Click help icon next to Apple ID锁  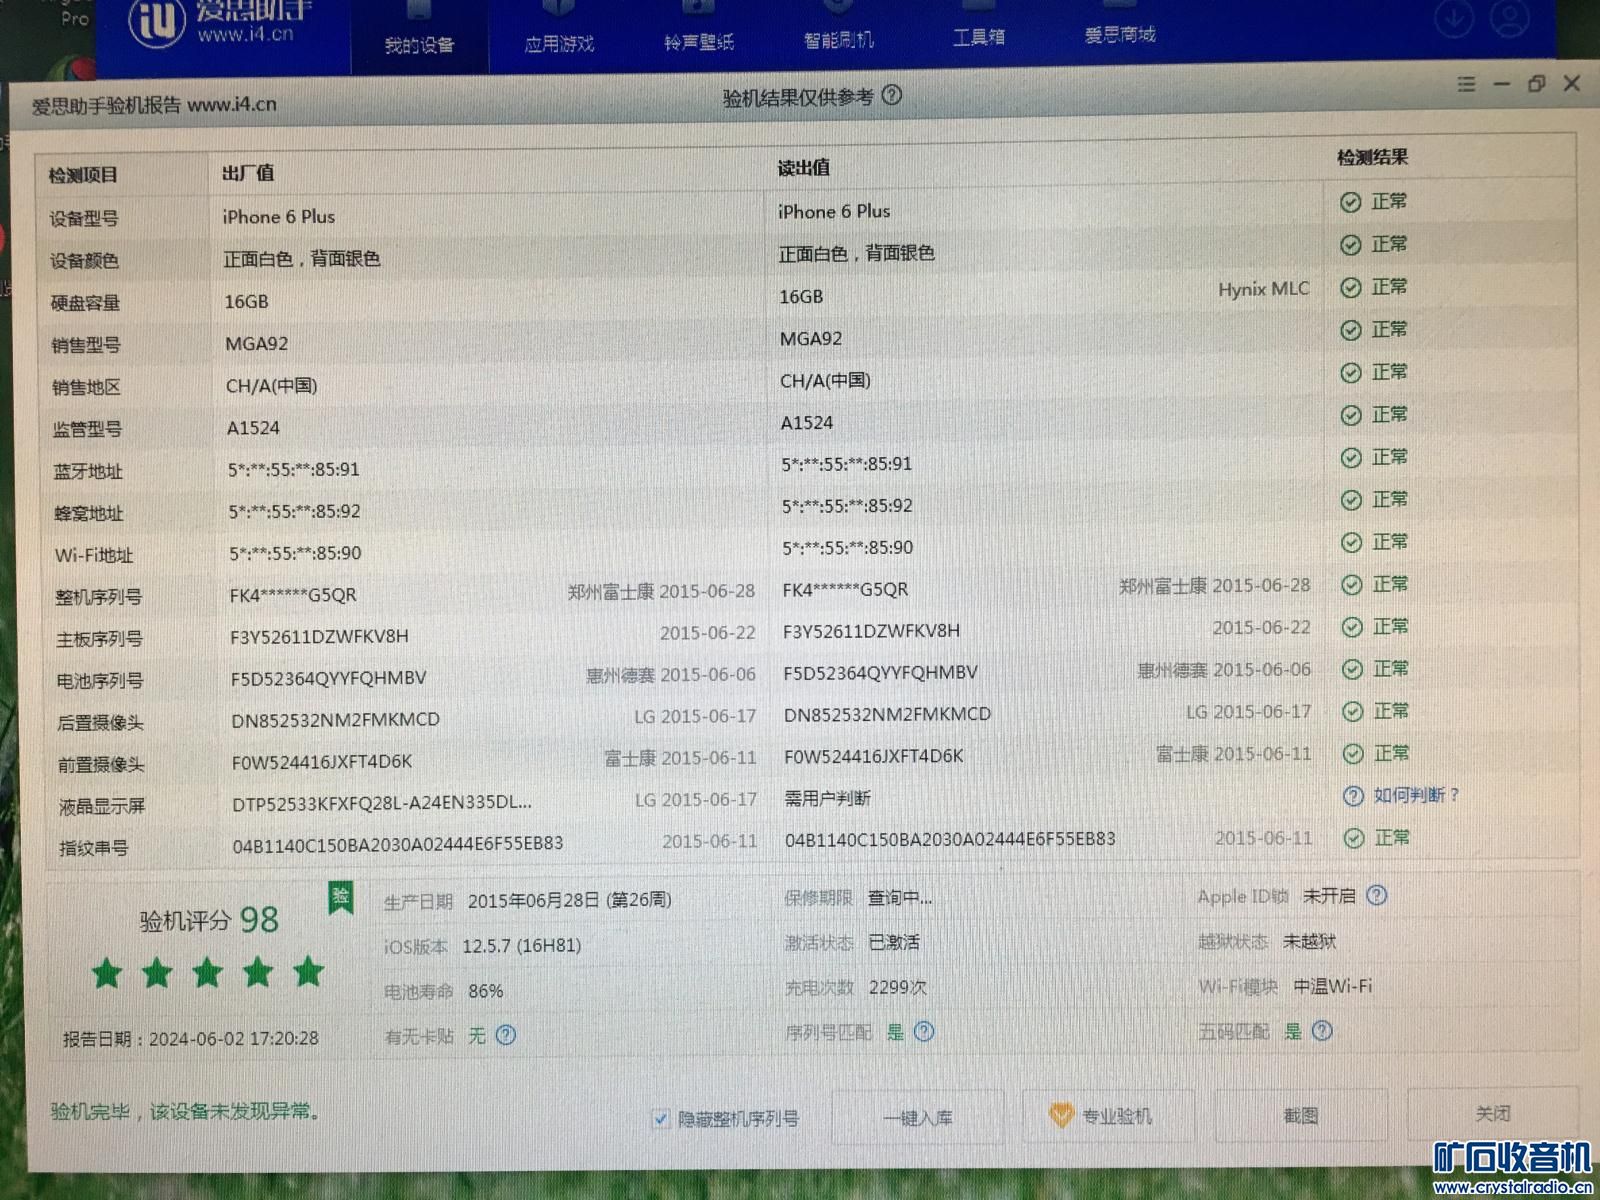coord(1377,895)
